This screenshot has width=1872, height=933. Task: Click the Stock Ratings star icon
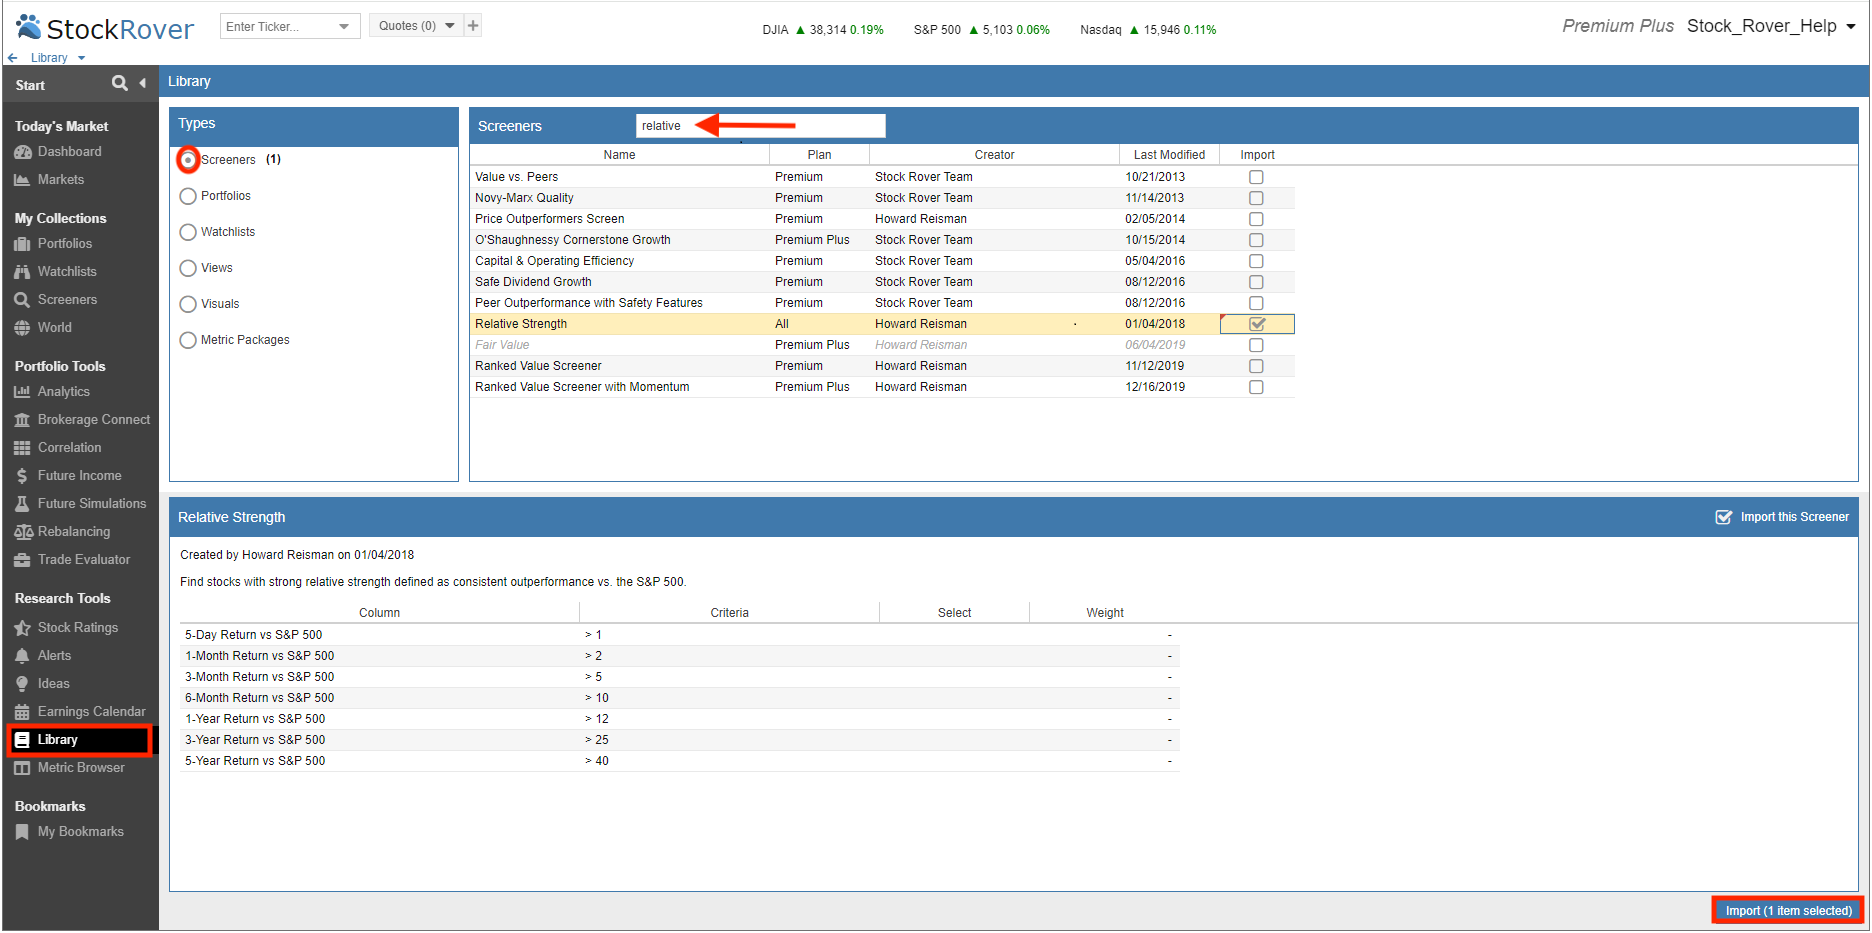pos(23,628)
